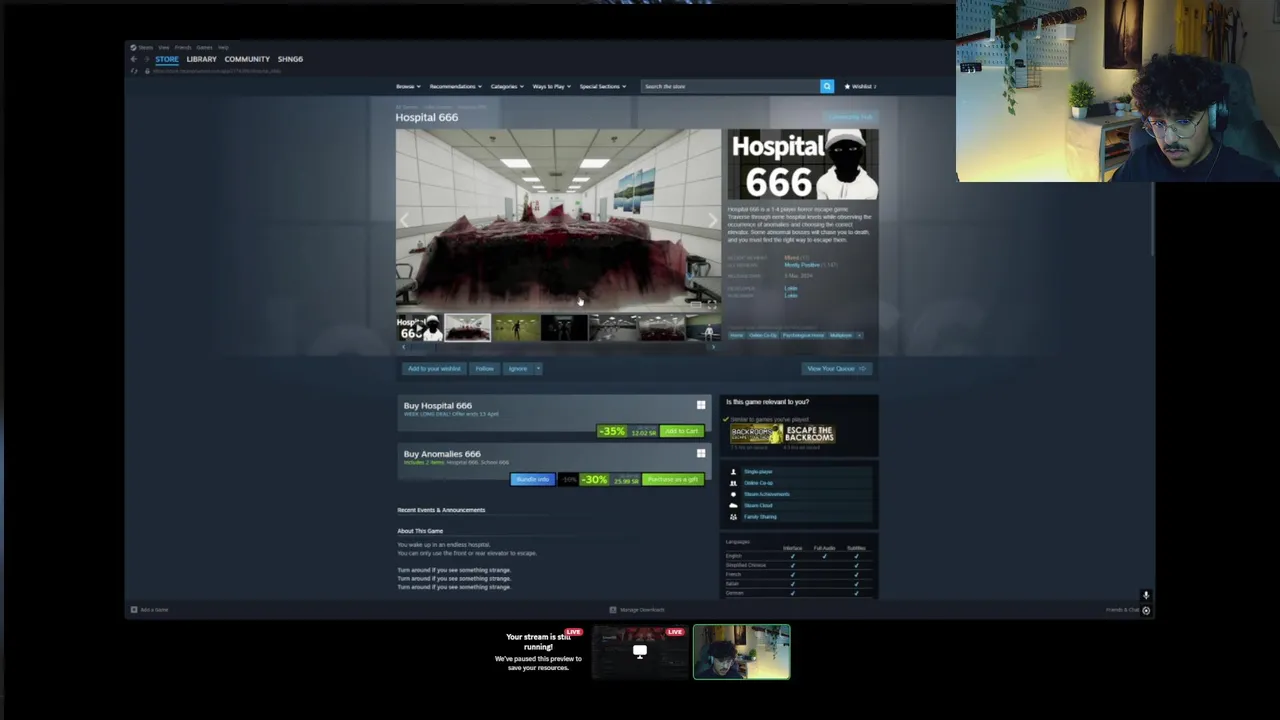This screenshot has height=720, width=1280.
Task: Click the monitor icon on paused stream preview
Action: [640, 651]
